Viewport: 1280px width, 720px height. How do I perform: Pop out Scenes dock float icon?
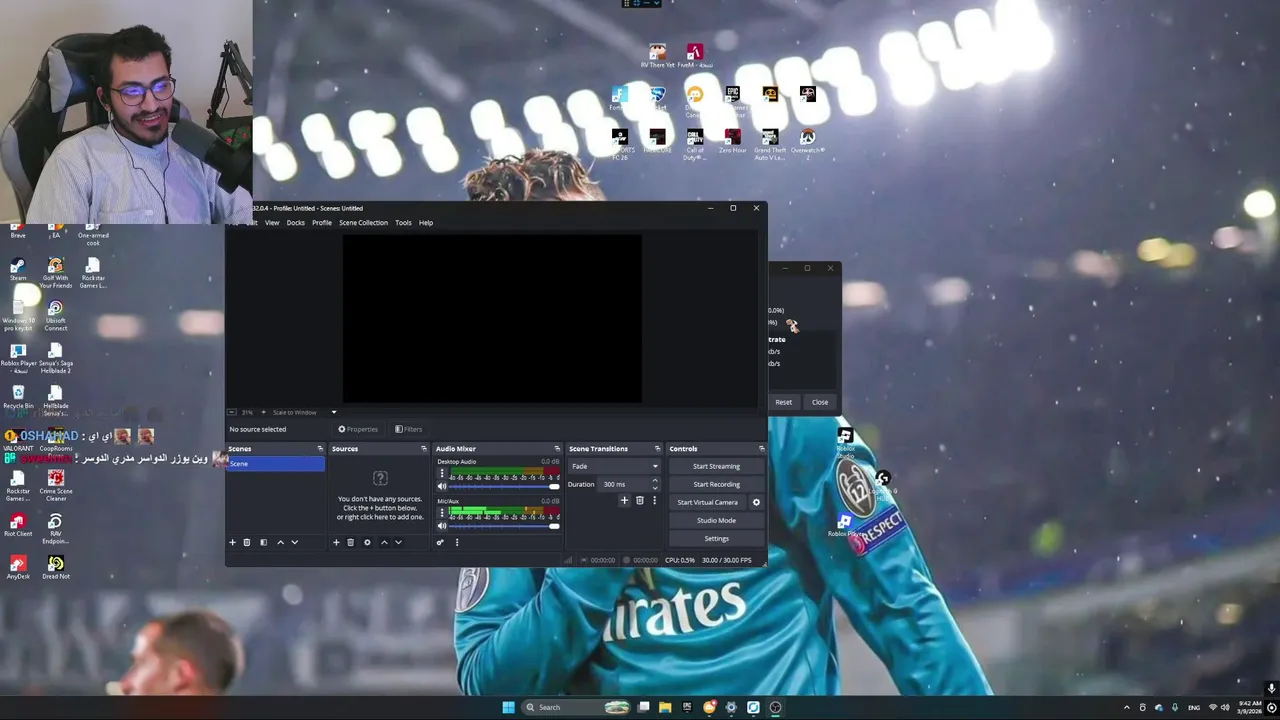320,449
